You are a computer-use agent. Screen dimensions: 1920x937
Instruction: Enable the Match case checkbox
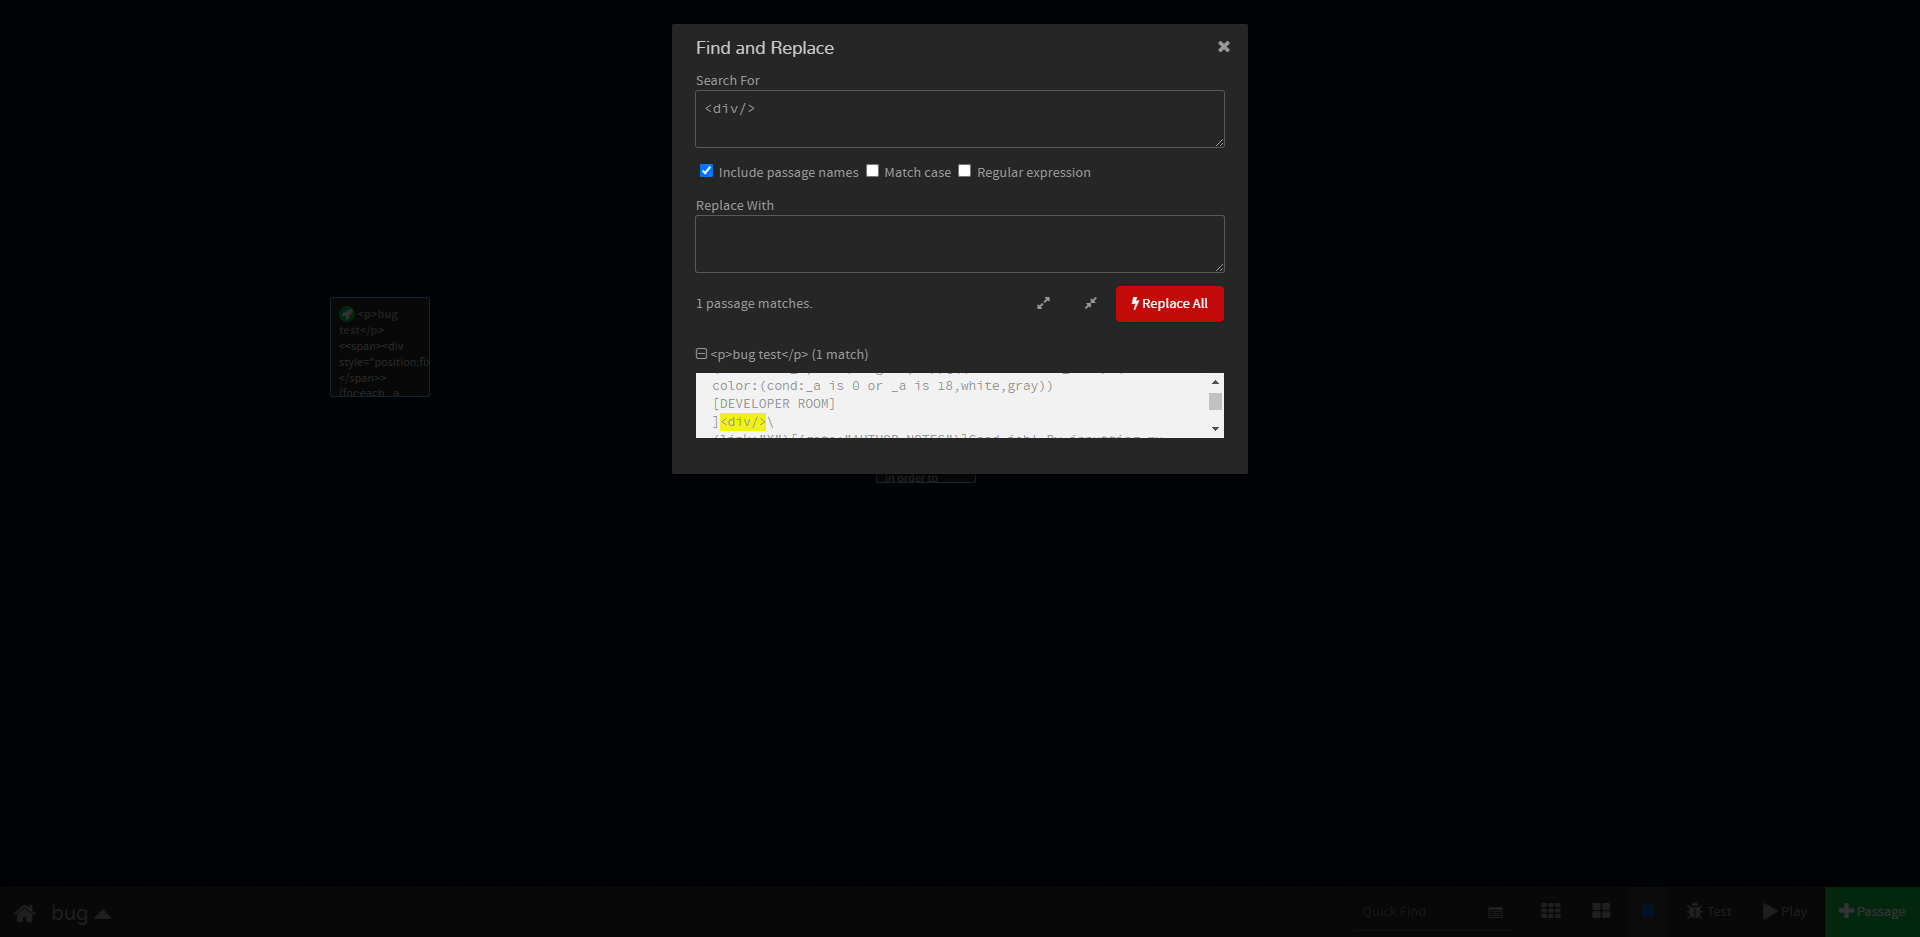871,170
